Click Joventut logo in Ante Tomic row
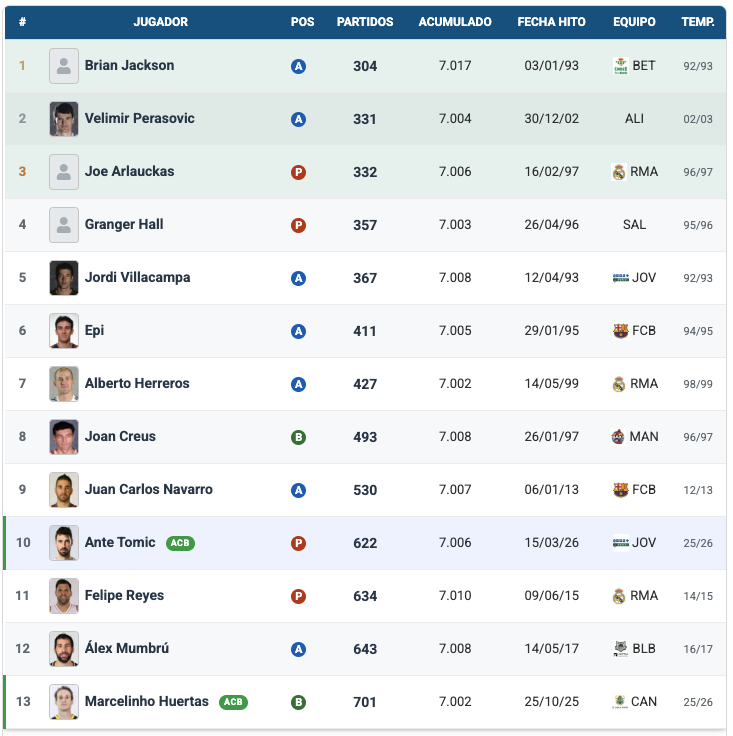Screen dimensions: 733x736 tap(620, 543)
